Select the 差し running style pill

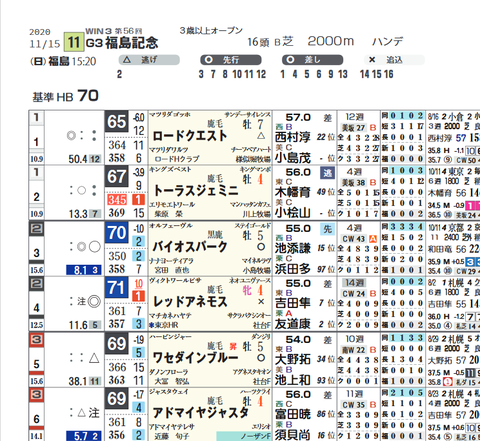coord(312,60)
